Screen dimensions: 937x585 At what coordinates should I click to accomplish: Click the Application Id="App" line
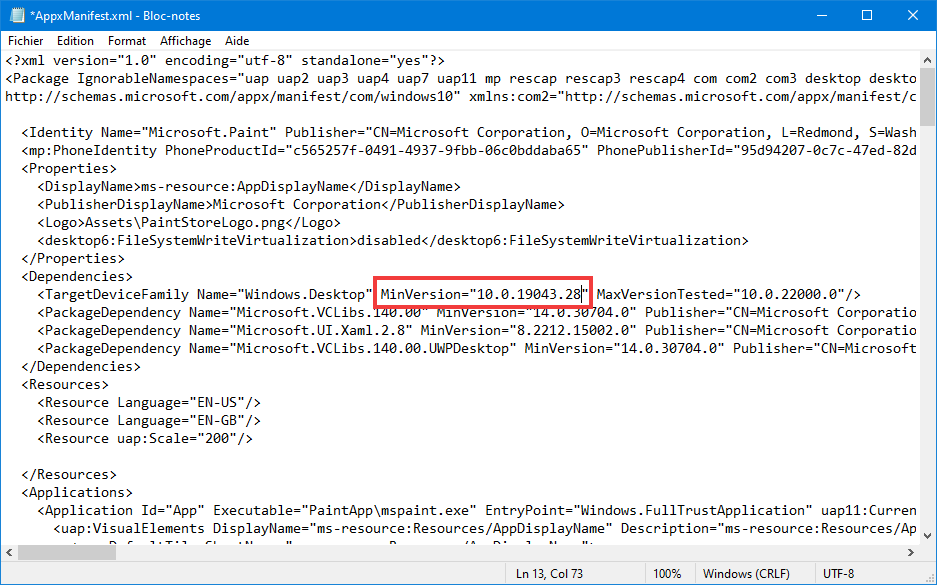(x=477, y=510)
